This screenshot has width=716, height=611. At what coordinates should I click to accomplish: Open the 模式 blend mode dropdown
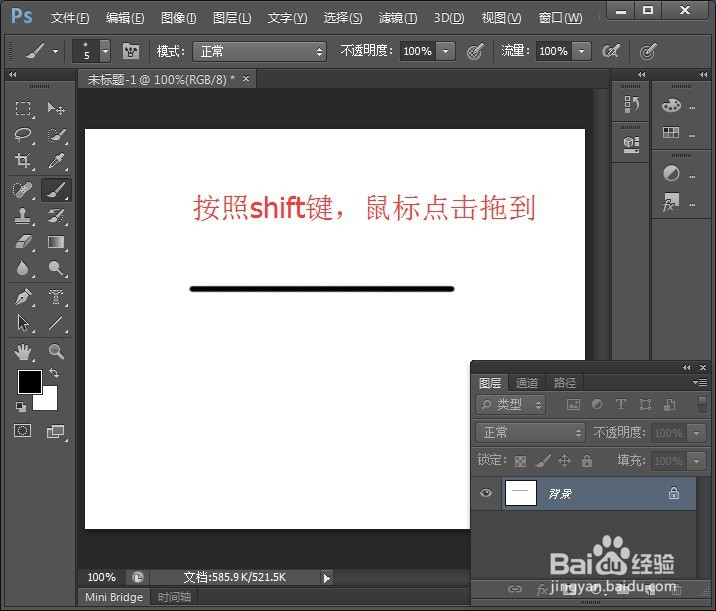260,51
